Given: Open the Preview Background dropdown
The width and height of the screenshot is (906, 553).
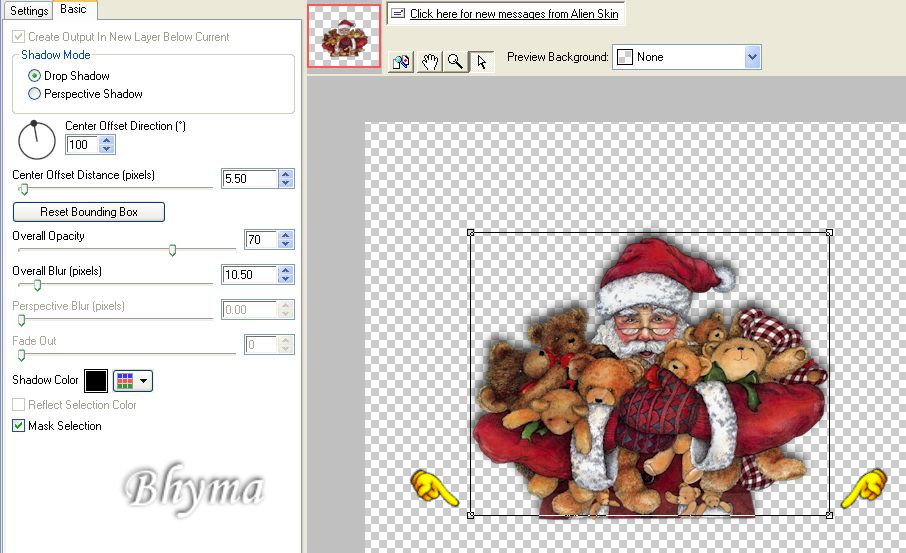Looking at the screenshot, I should (x=752, y=57).
